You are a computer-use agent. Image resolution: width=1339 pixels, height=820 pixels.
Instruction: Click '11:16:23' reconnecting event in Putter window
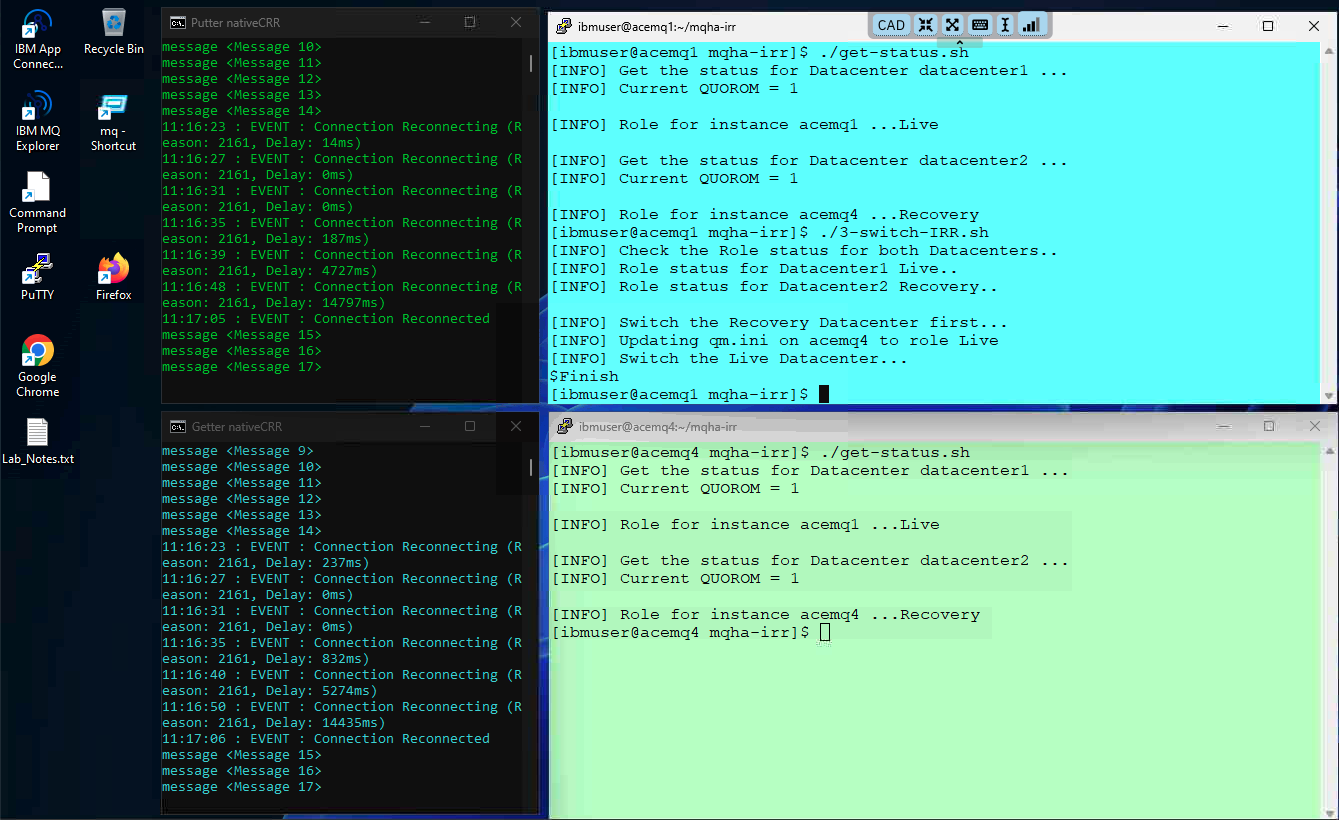[x=342, y=135]
